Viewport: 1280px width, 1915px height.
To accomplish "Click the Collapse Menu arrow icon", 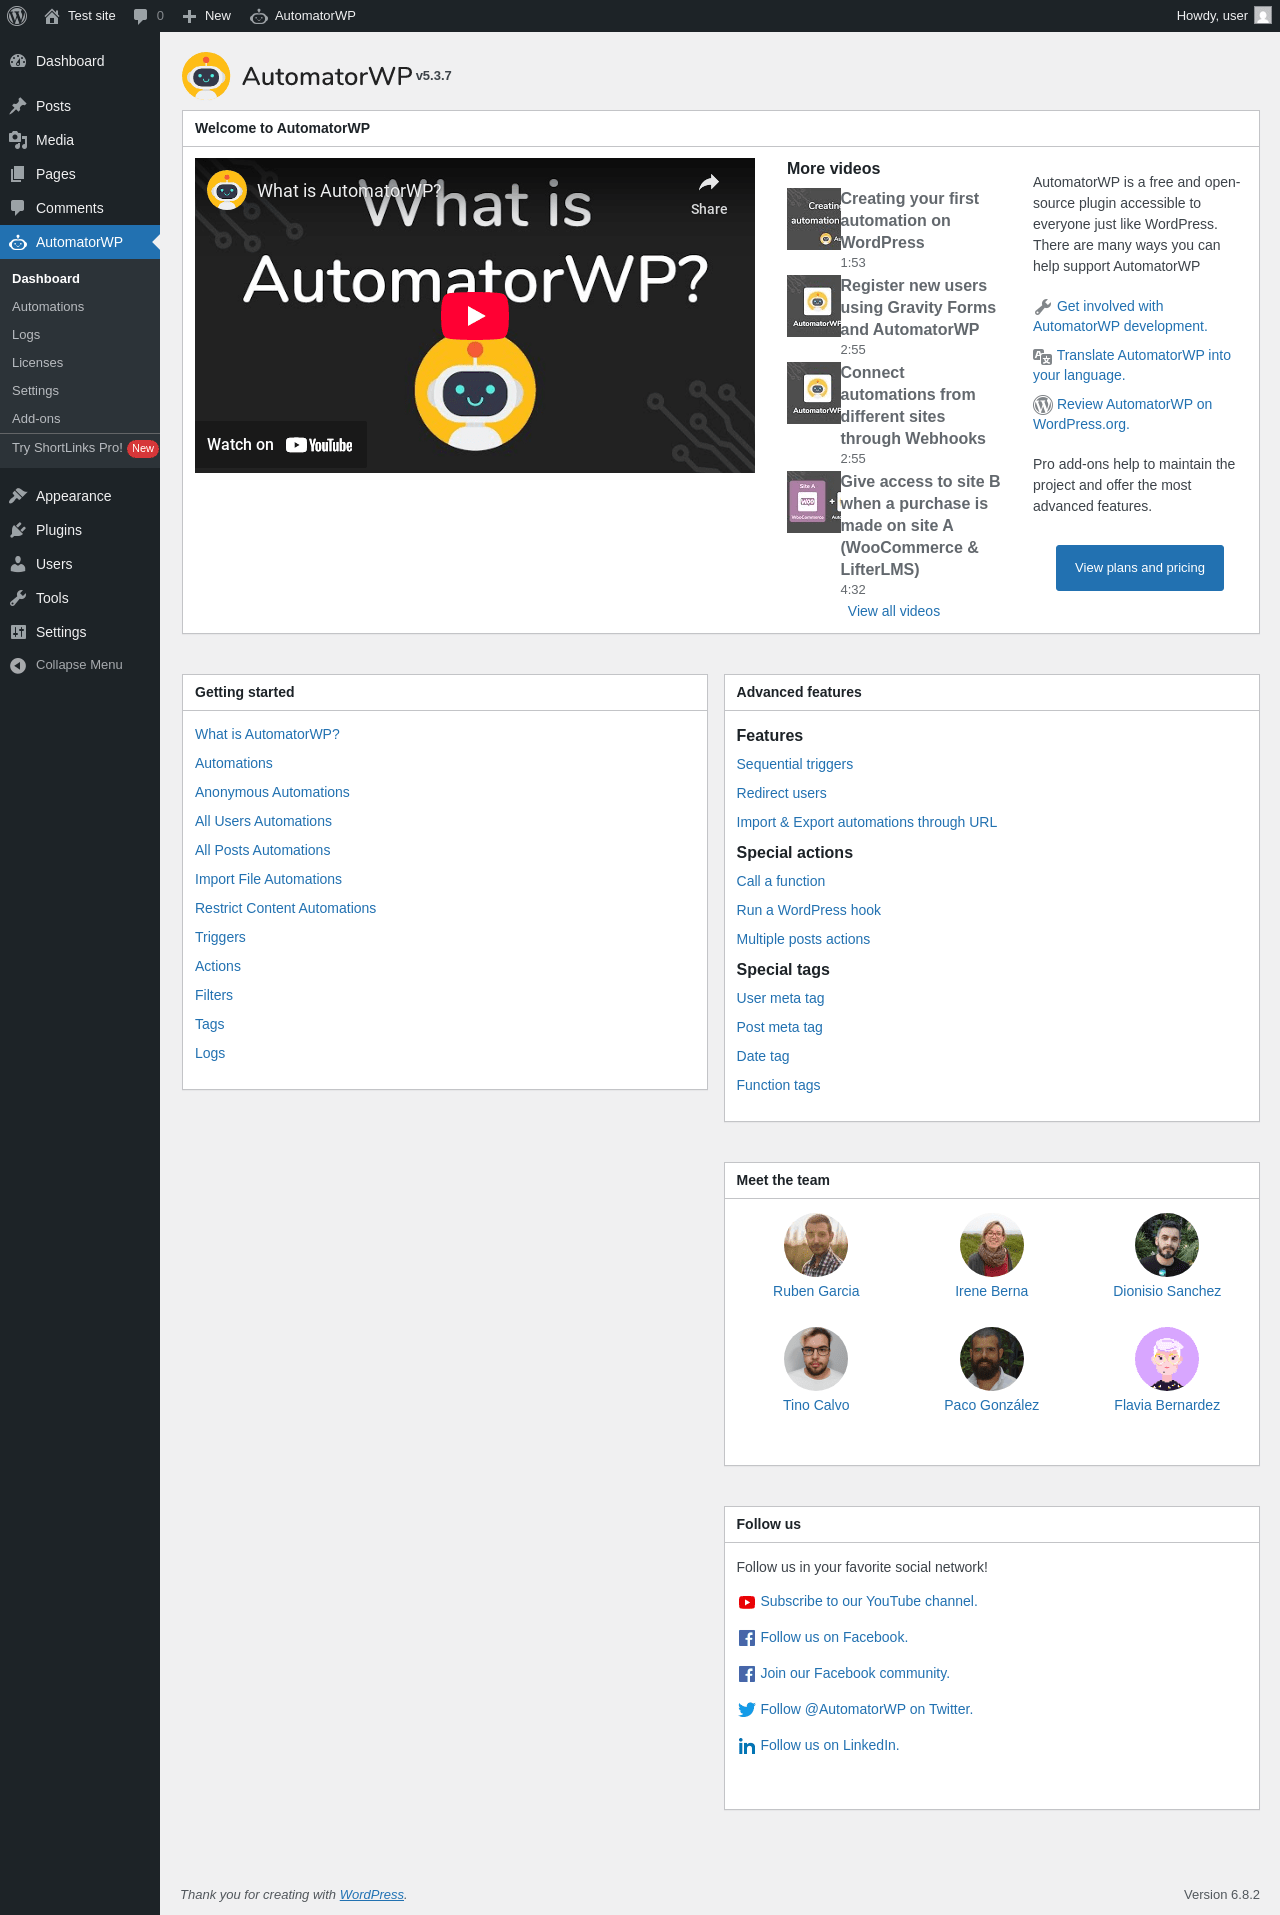I will pos(18,665).
